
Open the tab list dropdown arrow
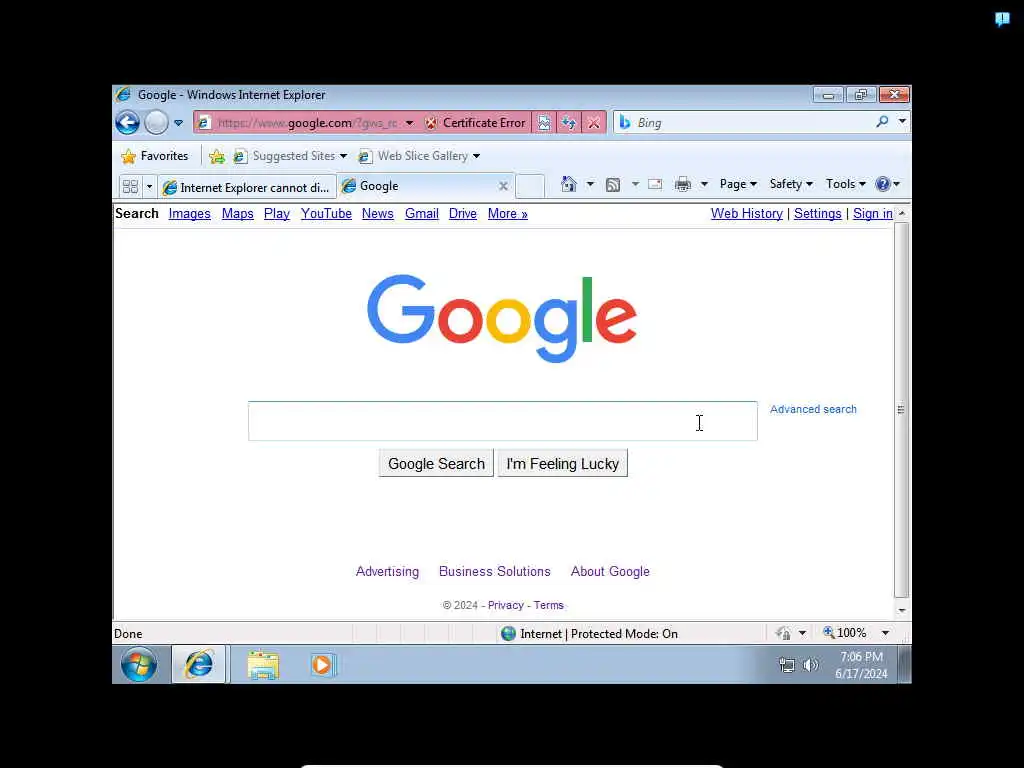coord(149,187)
